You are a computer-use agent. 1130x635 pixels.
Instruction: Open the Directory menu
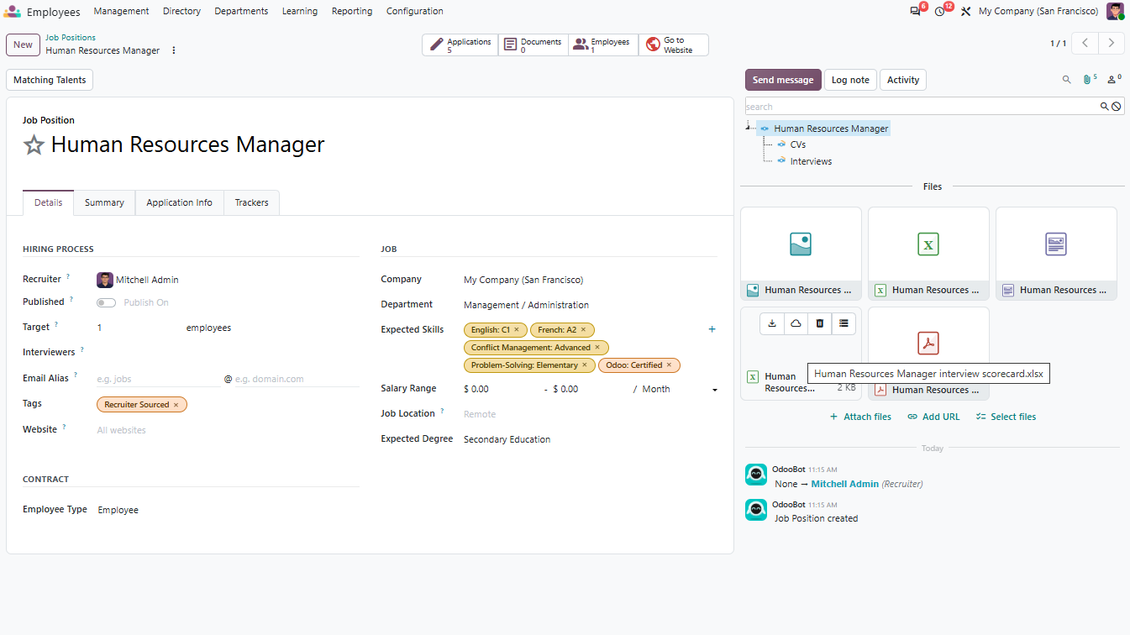pyautogui.click(x=182, y=12)
